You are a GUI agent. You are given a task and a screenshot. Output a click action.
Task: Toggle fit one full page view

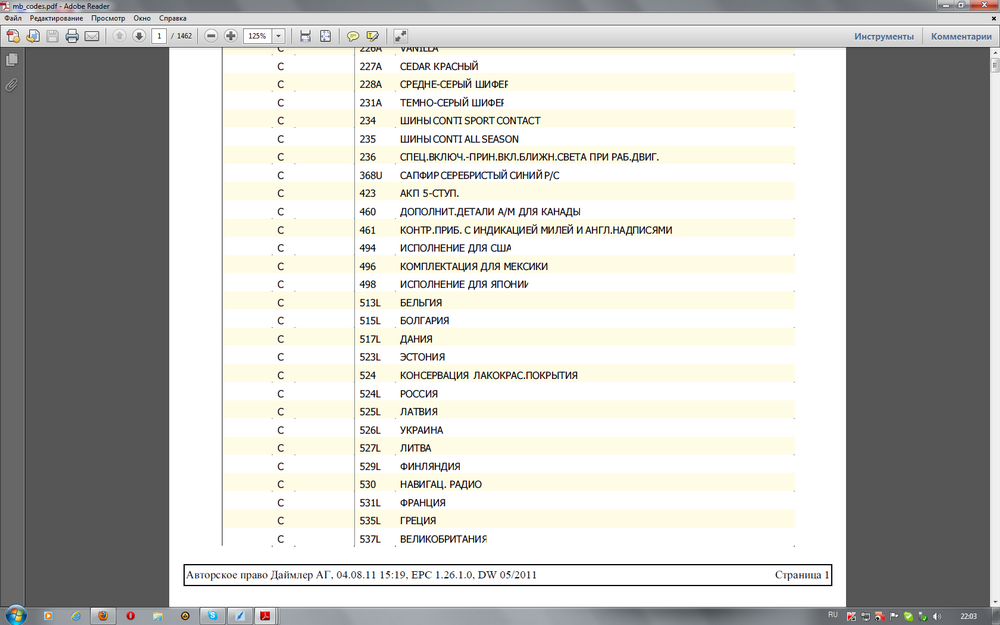pyautogui.click(x=325, y=36)
